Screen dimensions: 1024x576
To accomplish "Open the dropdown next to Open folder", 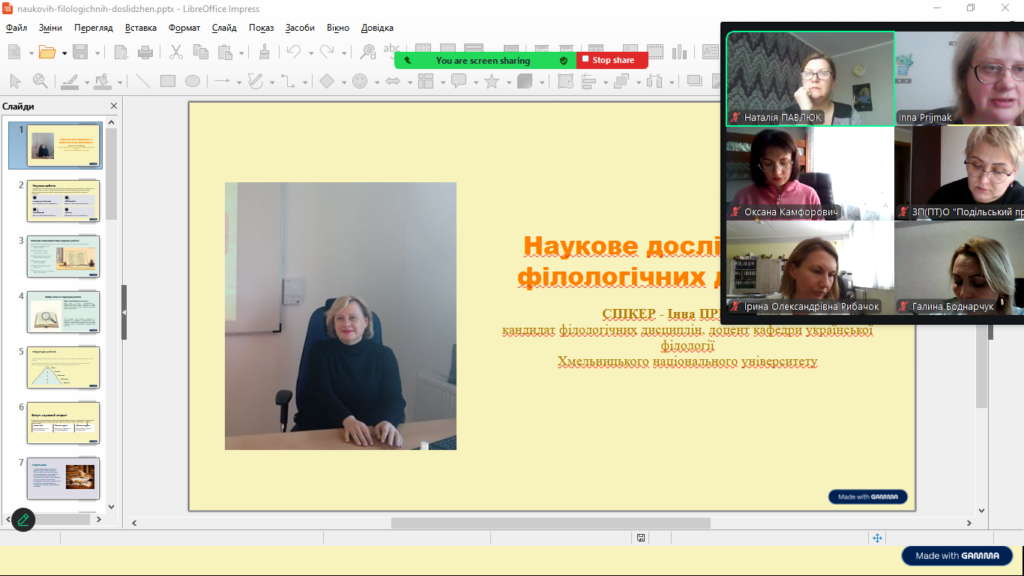I will tap(62, 53).
